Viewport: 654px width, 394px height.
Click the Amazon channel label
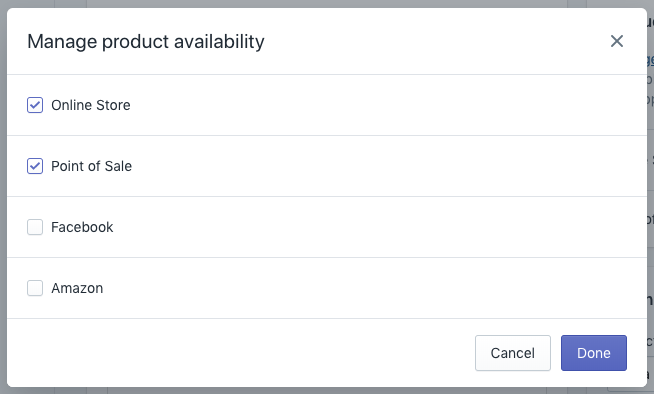click(77, 288)
